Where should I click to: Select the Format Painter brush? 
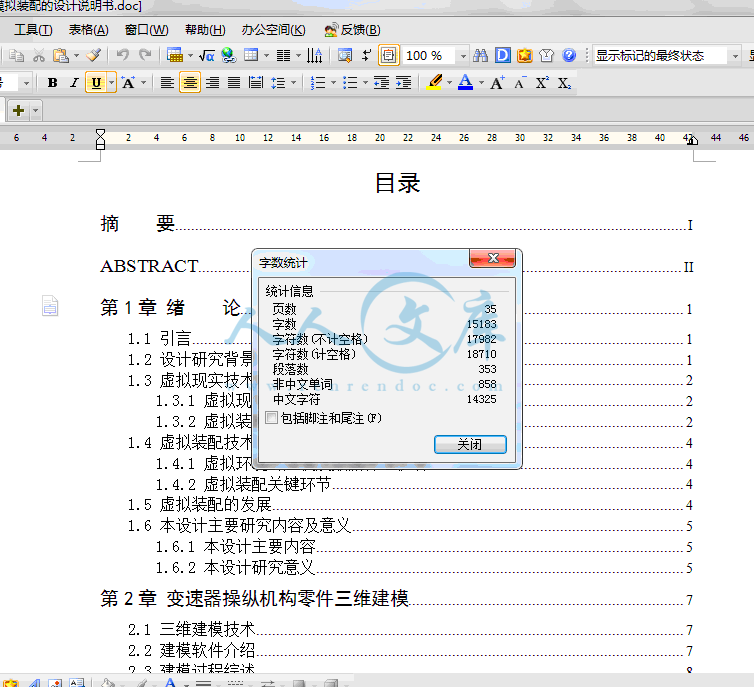[x=94, y=55]
